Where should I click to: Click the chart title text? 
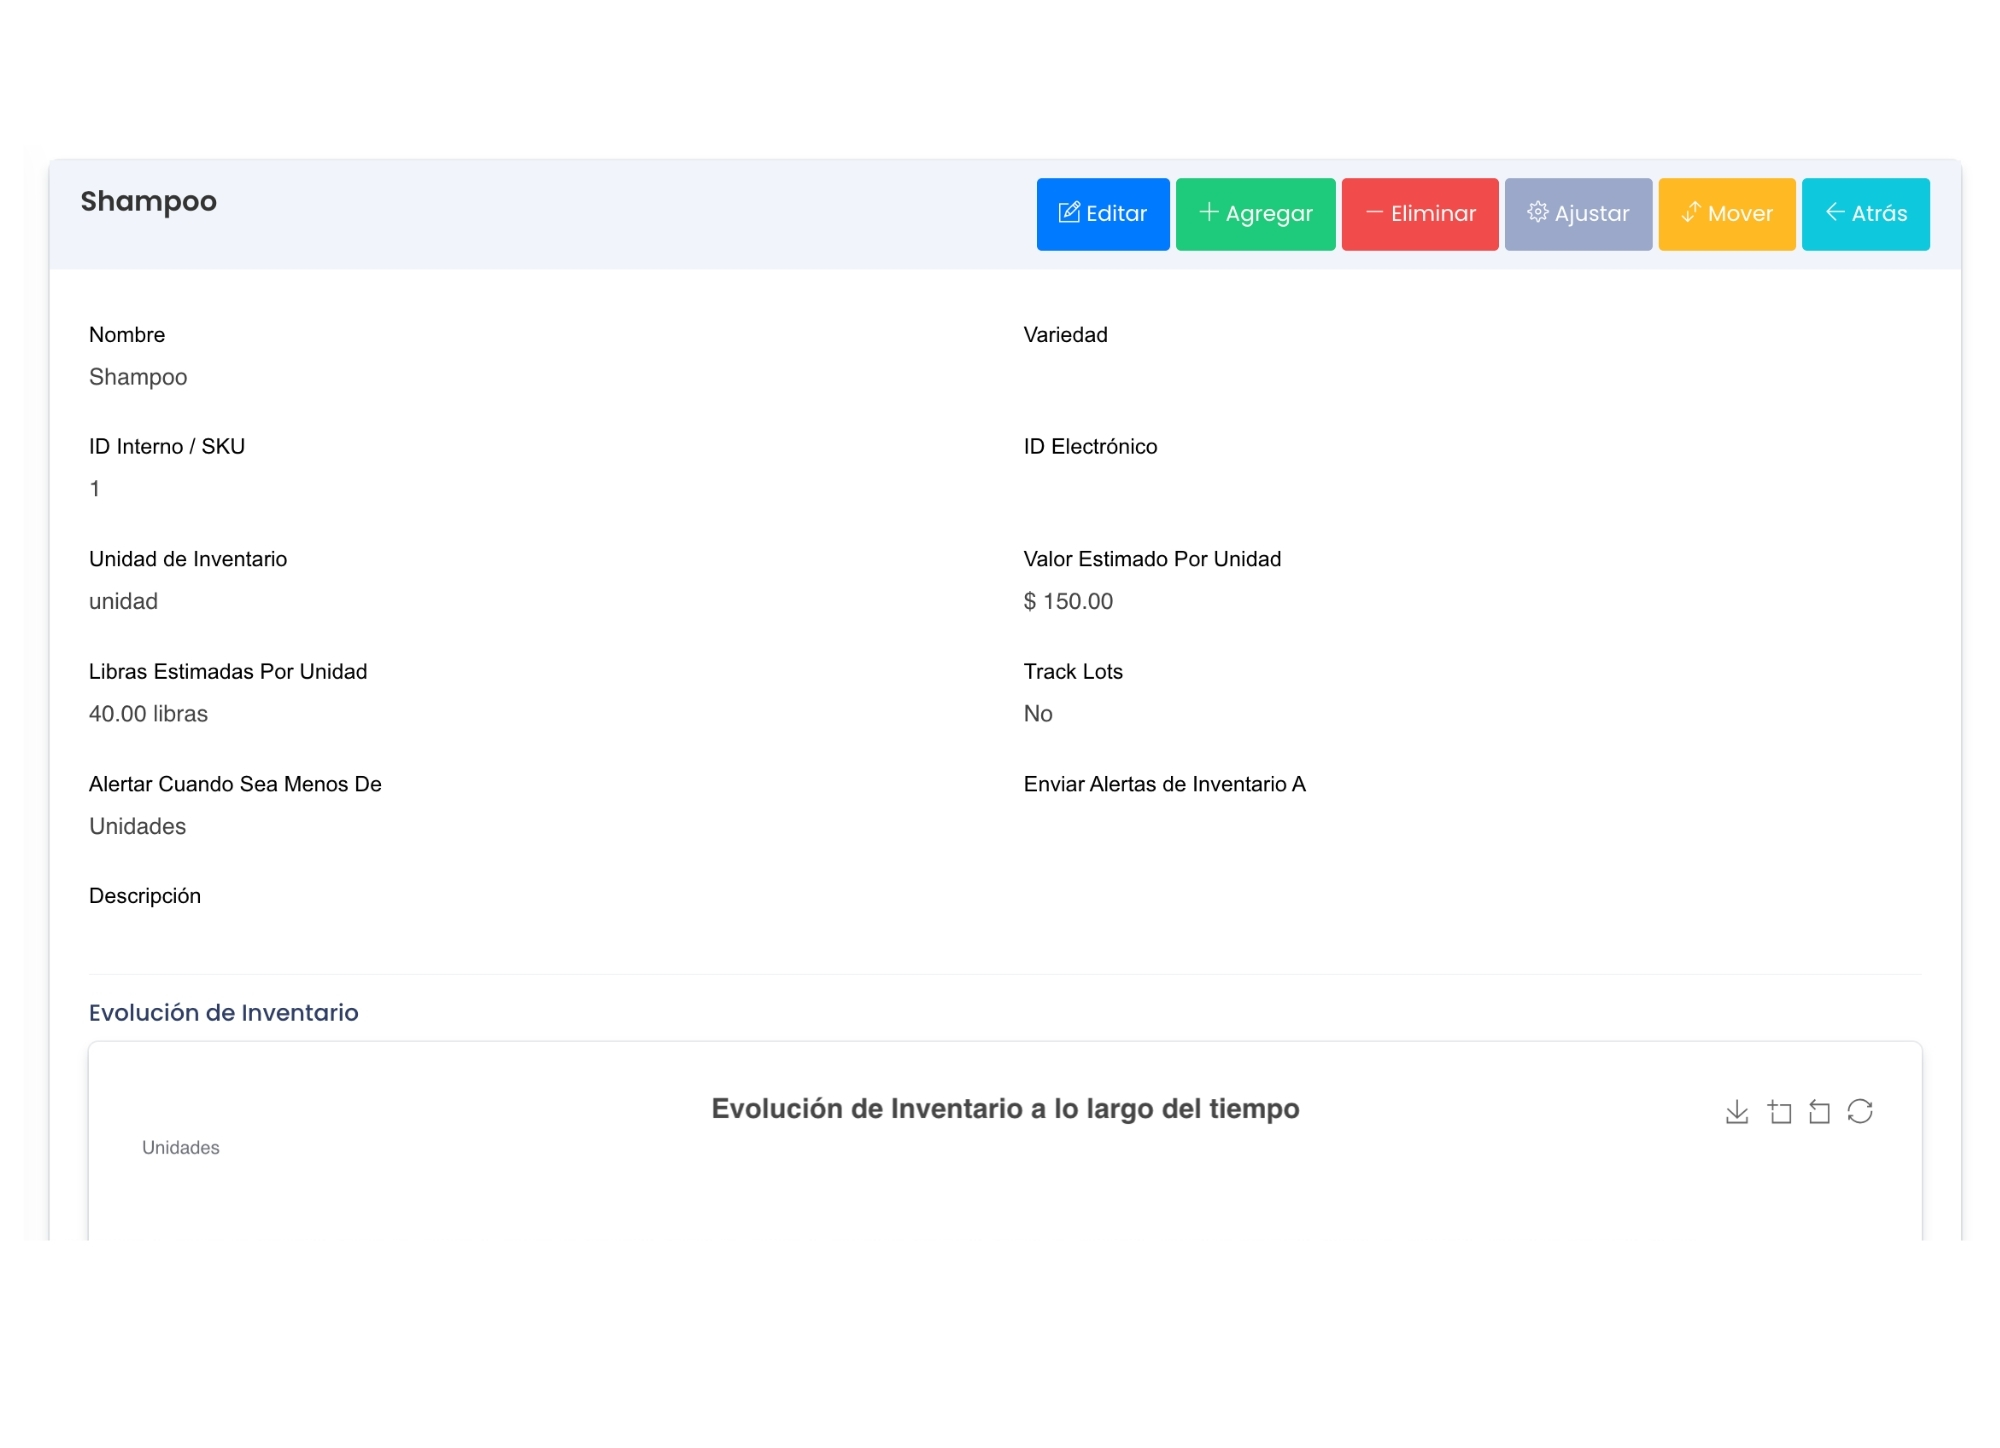1004,1109
